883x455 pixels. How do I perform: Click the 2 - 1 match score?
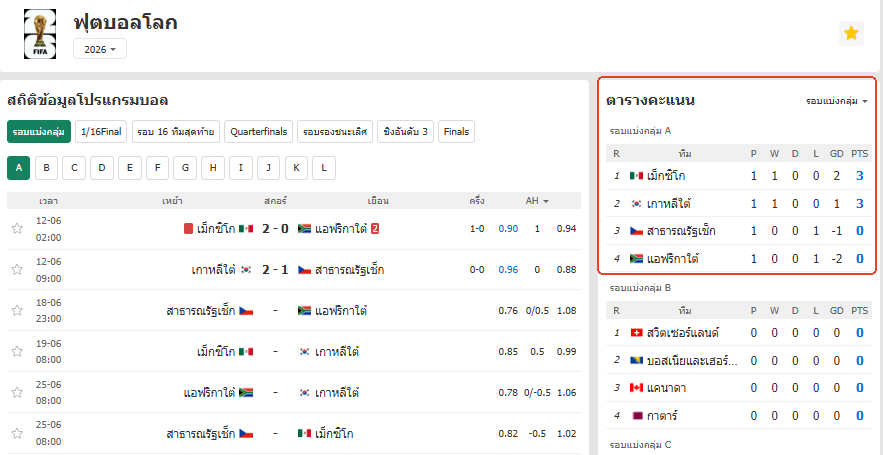pos(275,270)
